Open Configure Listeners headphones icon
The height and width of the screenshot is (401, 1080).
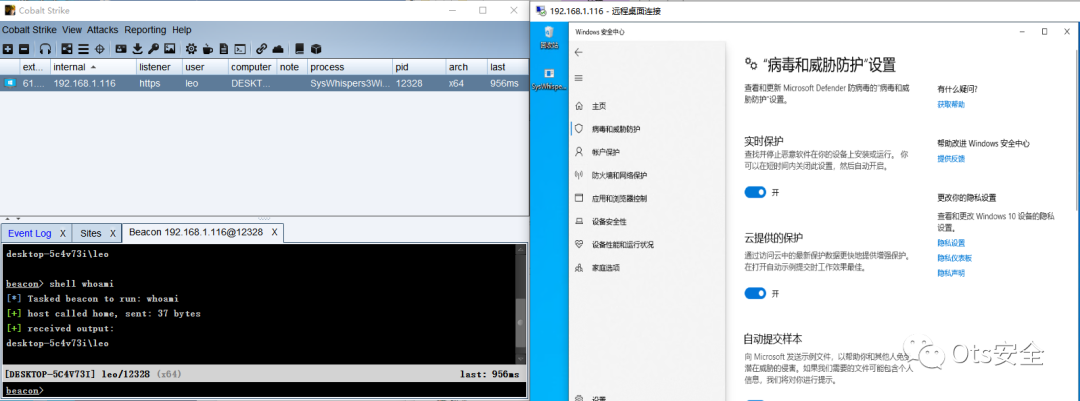coord(45,49)
